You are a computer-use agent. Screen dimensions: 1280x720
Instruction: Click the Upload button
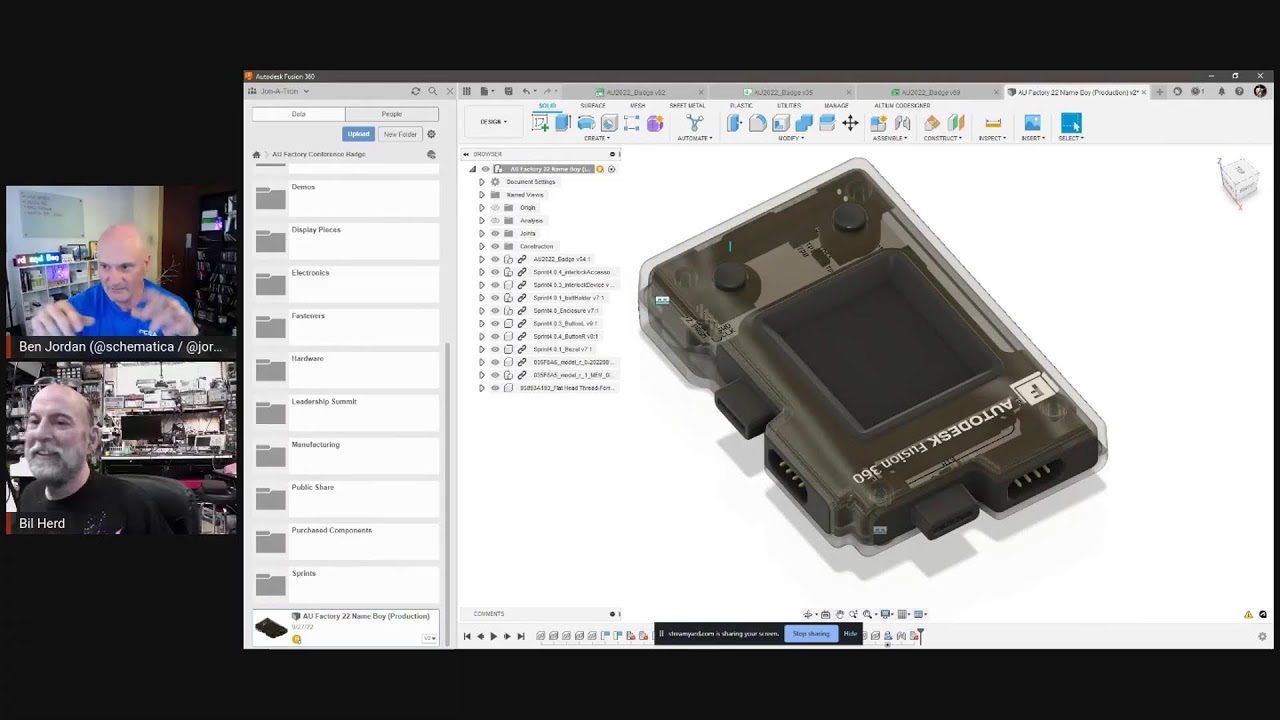point(358,134)
